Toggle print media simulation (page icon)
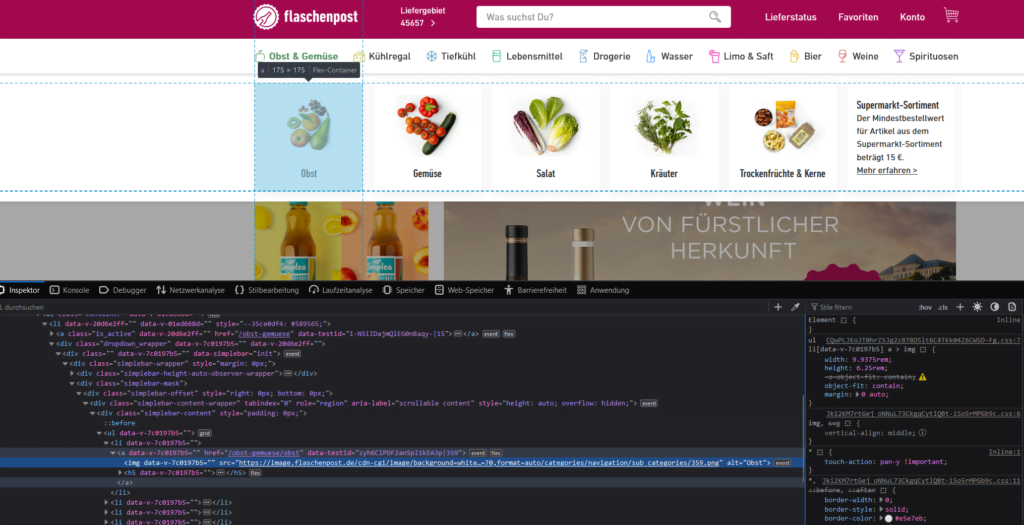1024x525 pixels. coord(1012,307)
